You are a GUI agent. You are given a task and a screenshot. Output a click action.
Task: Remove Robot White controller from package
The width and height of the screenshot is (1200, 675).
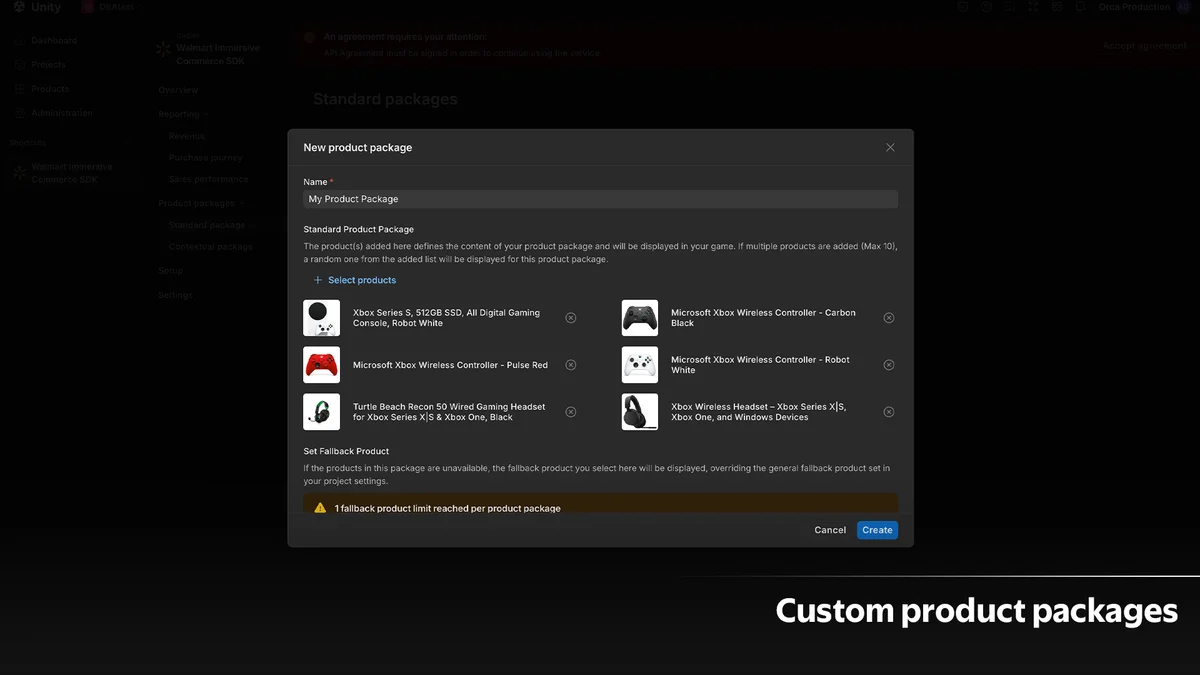tap(888, 365)
